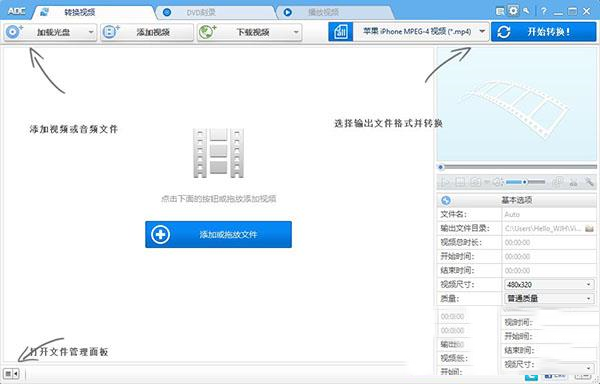Toggle the file management panel button
The width and height of the screenshot is (600, 384).
coord(11,374)
